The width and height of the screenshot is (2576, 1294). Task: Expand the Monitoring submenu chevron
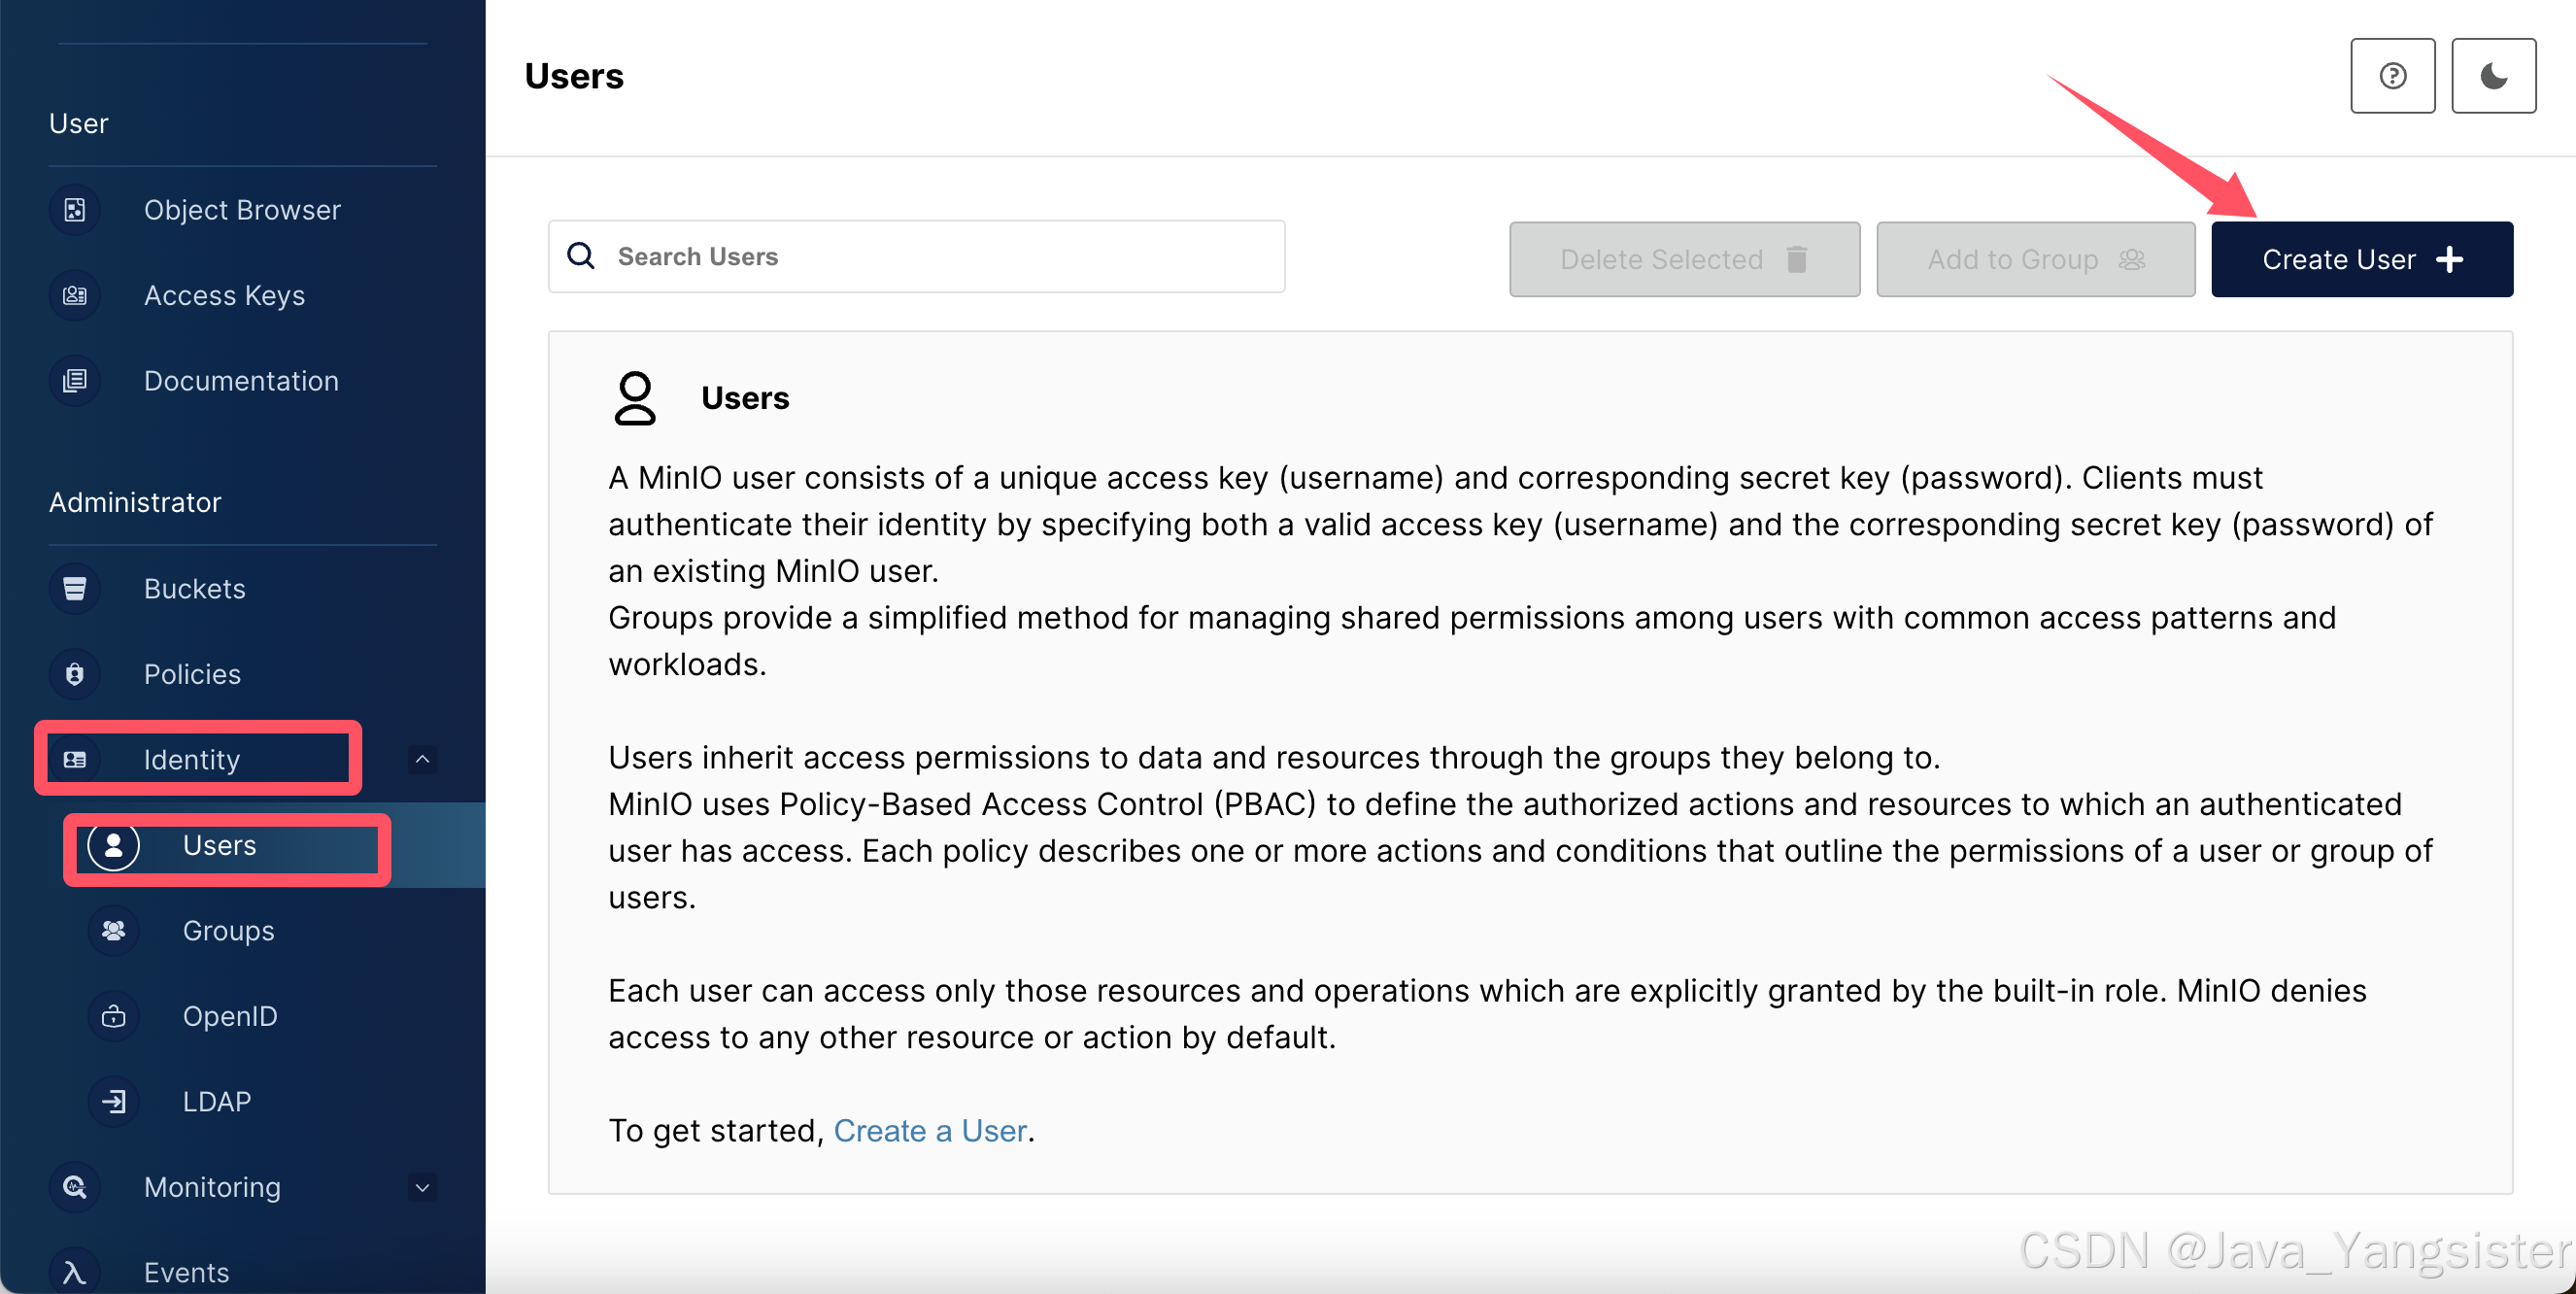(423, 1187)
